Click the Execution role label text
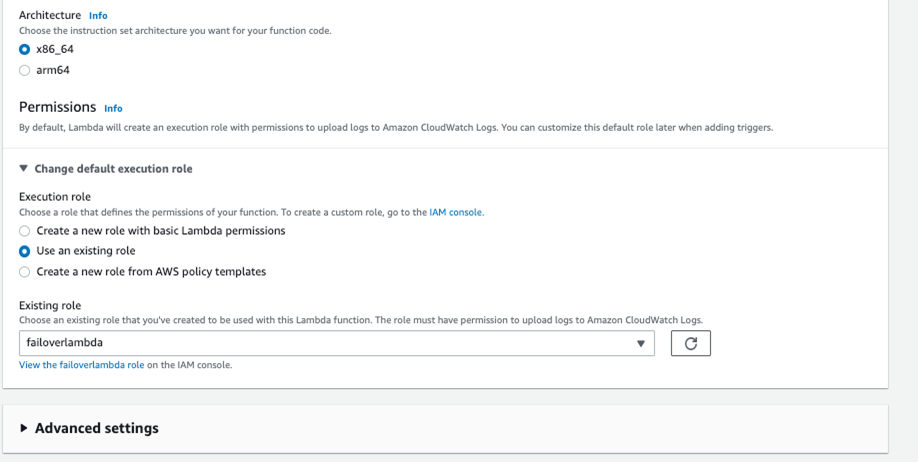Viewport: 918px width, 462px height. click(55, 196)
